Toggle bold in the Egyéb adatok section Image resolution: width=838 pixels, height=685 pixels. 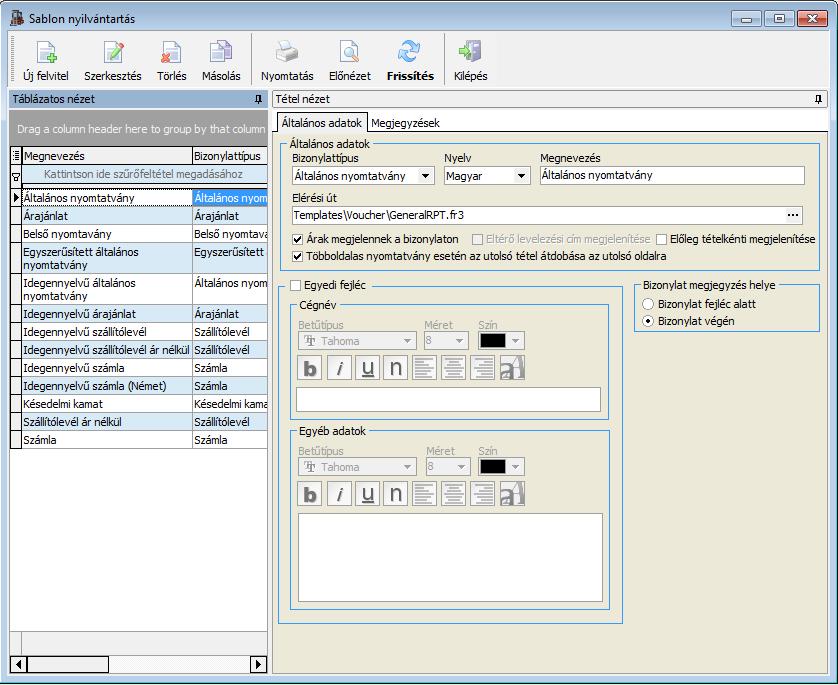pos(310,494)
